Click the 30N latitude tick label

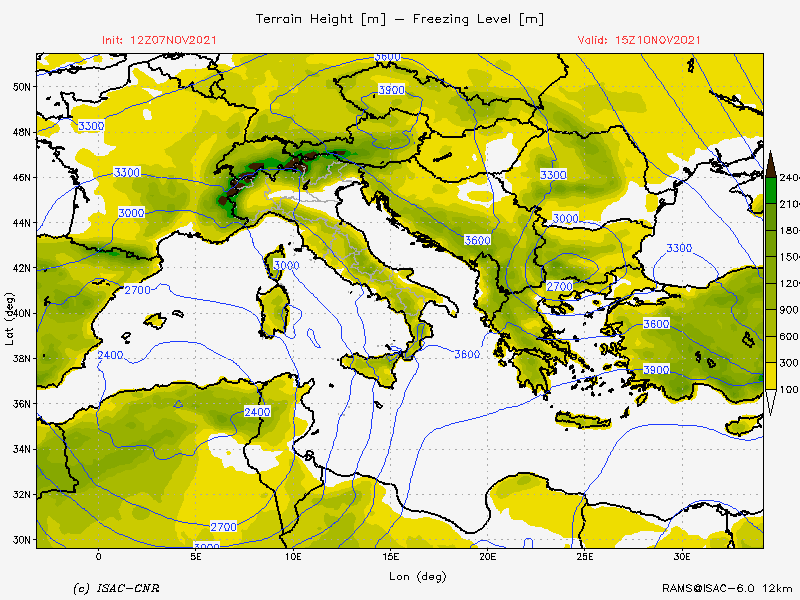(21, 540)
